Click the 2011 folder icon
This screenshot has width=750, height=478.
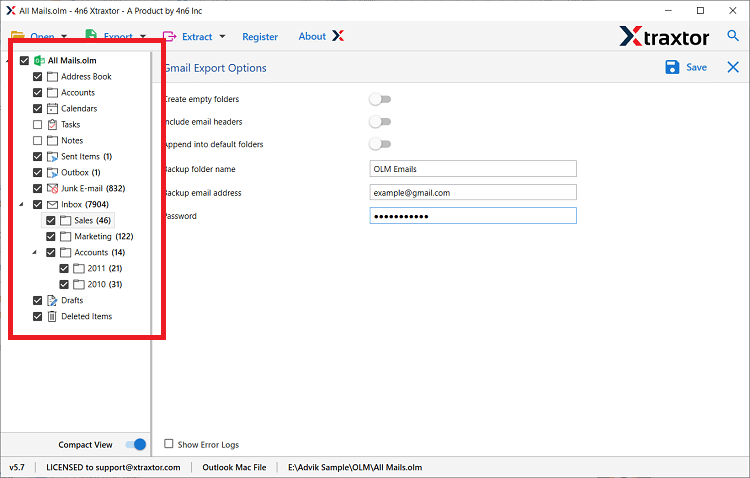coord(79,268)
